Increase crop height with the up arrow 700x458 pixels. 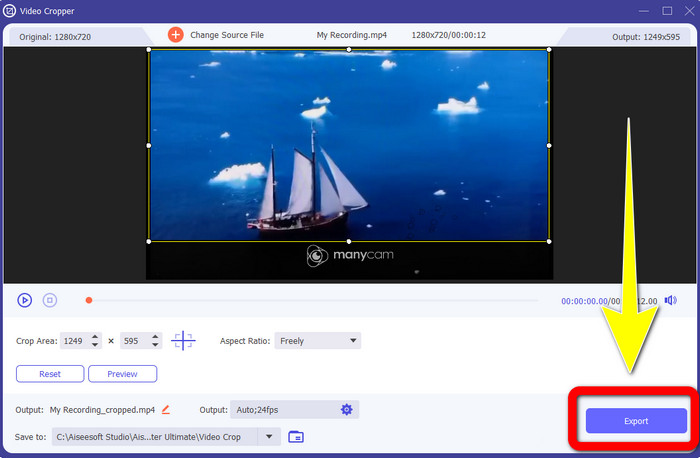coord(155,337)
